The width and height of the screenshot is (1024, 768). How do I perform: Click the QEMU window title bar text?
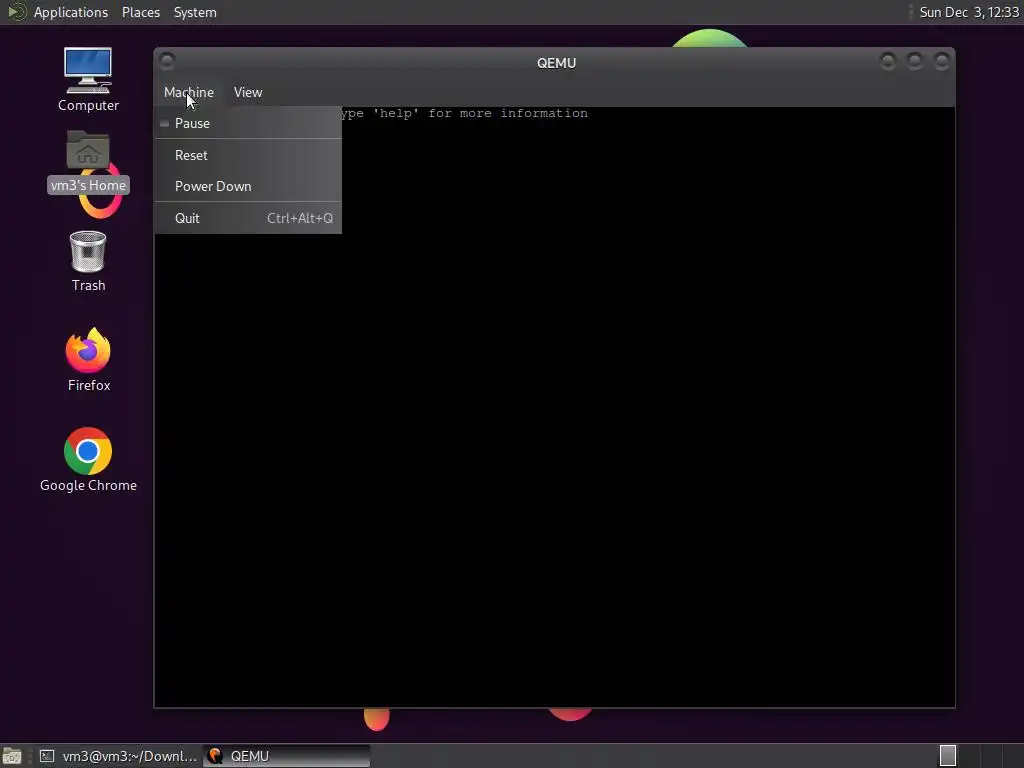point(556,63)
